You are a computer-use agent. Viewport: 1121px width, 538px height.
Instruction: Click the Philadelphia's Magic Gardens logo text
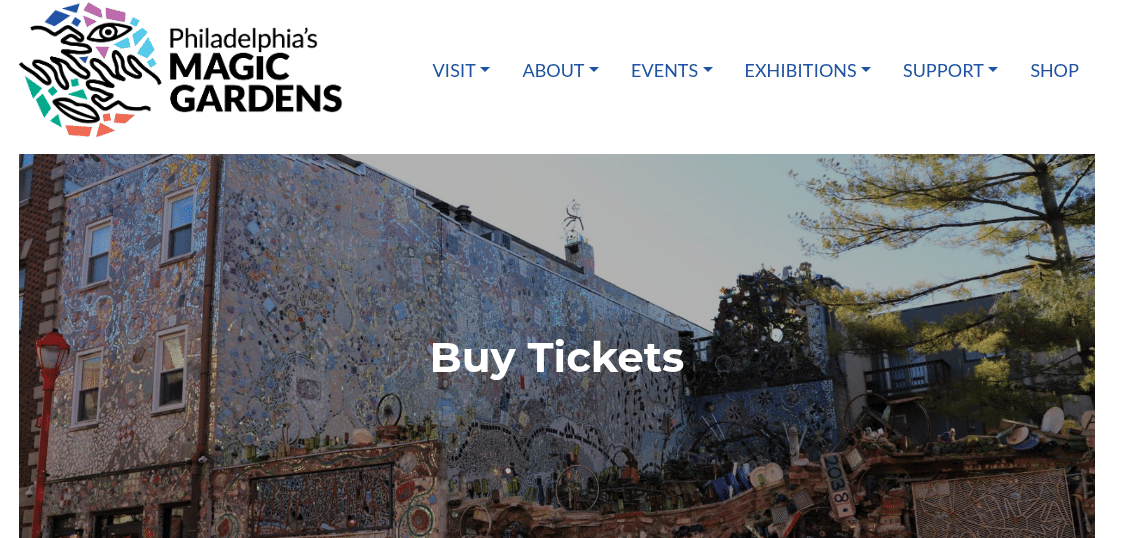pyautogui.click(x=255, y=71)
